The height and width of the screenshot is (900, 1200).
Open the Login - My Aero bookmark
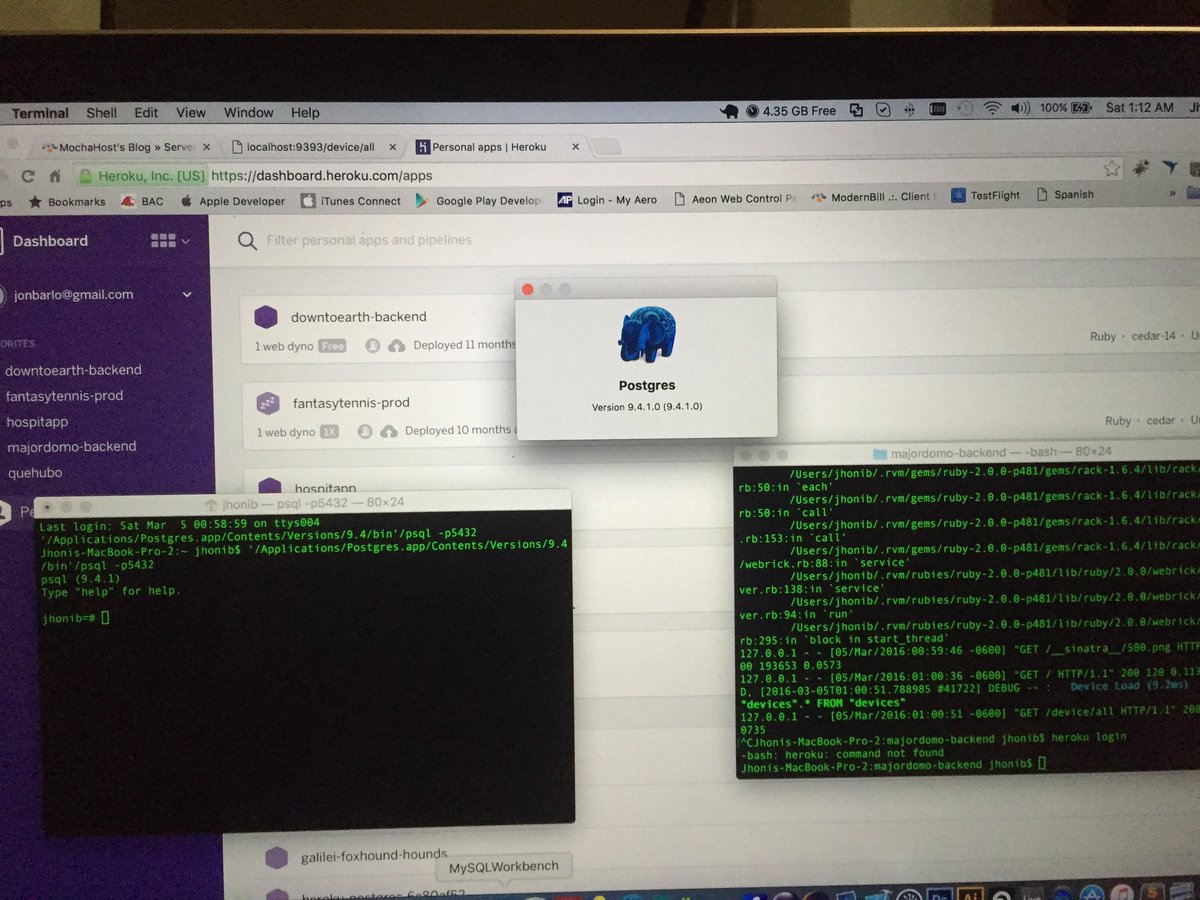coord(607,199)
